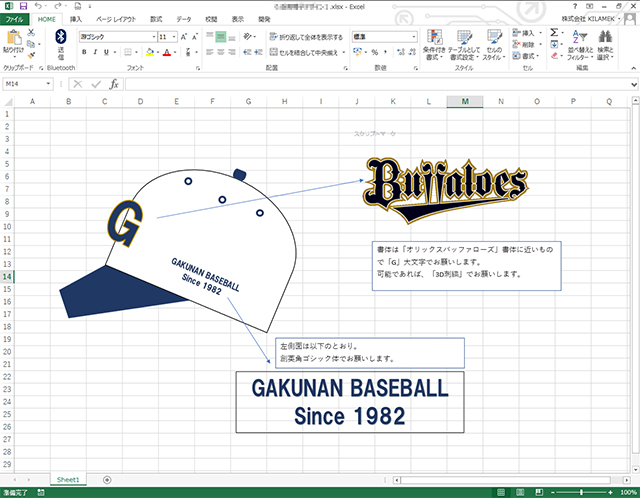Viewport: 640px width, 498px height.
Task: Click Format cells (書式) button
Action: coord(527,56)
